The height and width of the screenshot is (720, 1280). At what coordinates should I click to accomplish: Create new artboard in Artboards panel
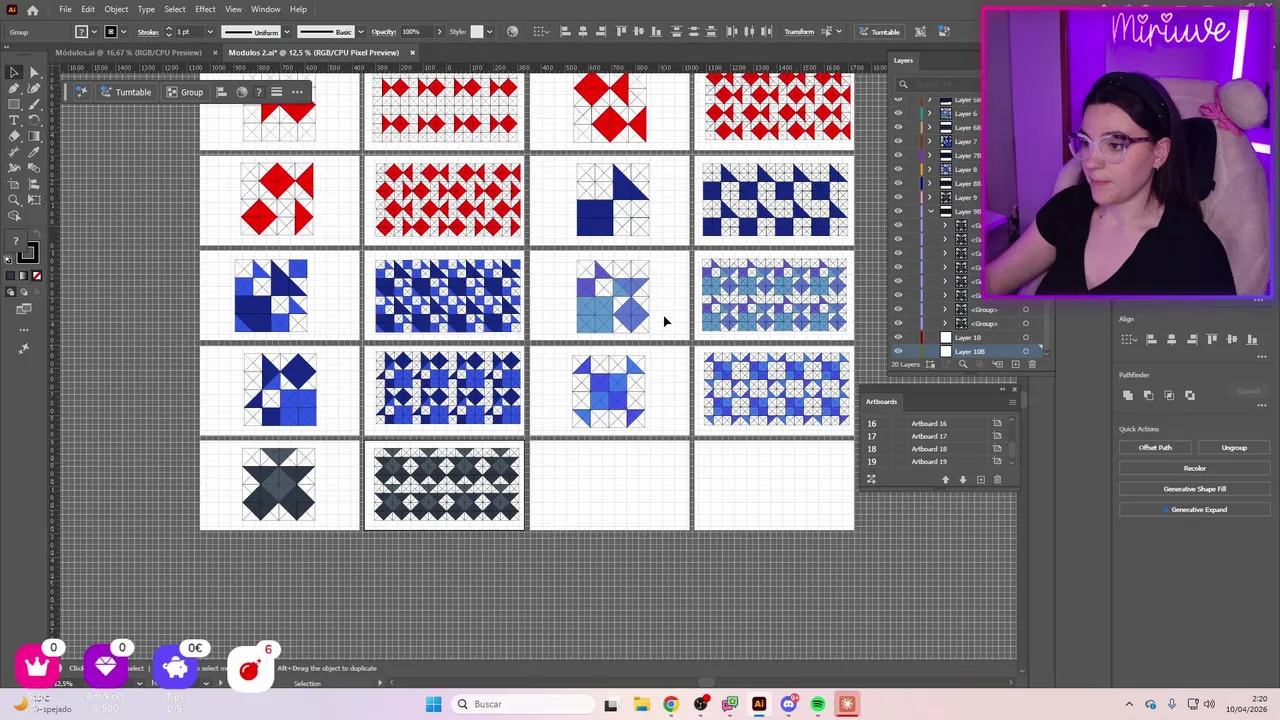980,480
